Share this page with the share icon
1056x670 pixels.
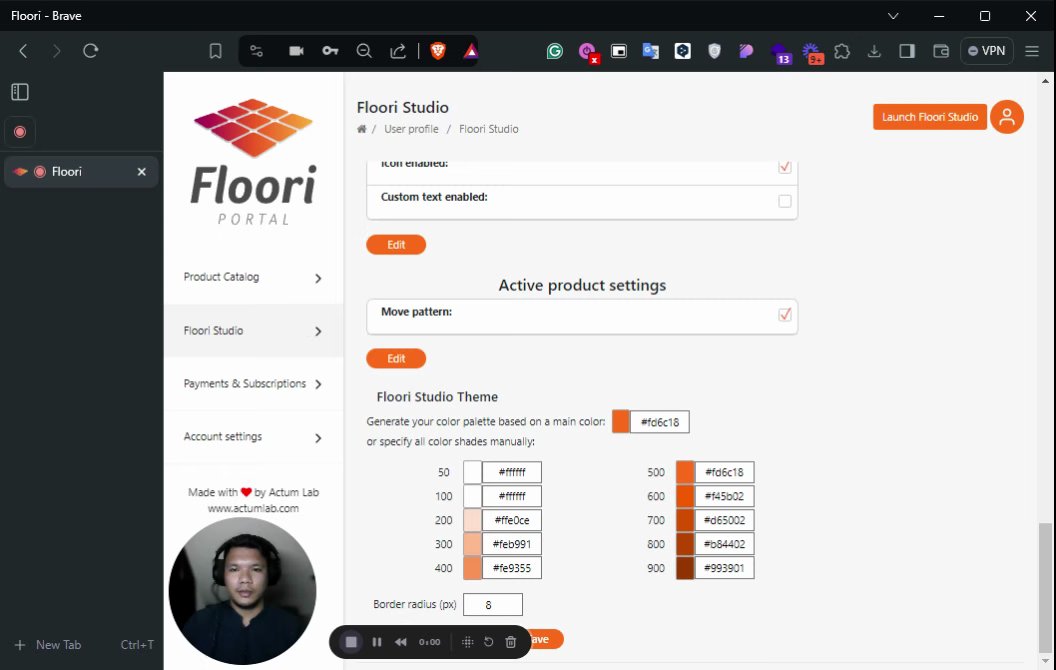coord(398,51)
